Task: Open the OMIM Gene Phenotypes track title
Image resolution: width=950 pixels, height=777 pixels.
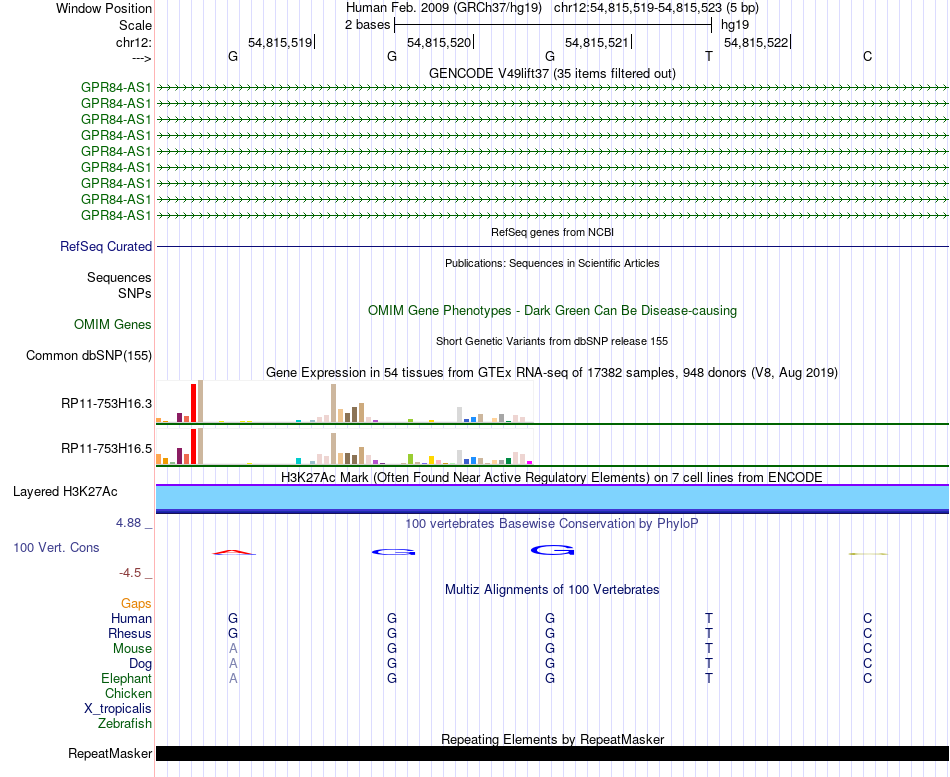Action: tap(552, 310)
